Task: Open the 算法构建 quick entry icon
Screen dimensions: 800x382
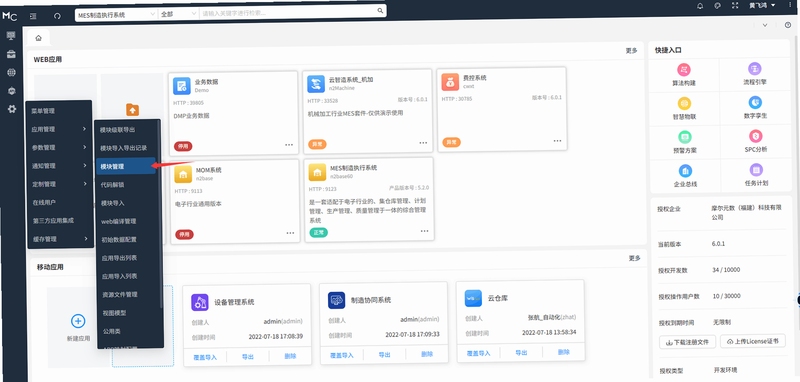Action: (684, 70)
